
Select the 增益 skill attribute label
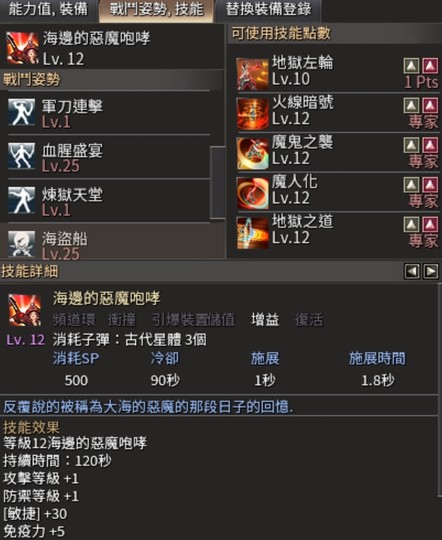[x=265, y=320]
